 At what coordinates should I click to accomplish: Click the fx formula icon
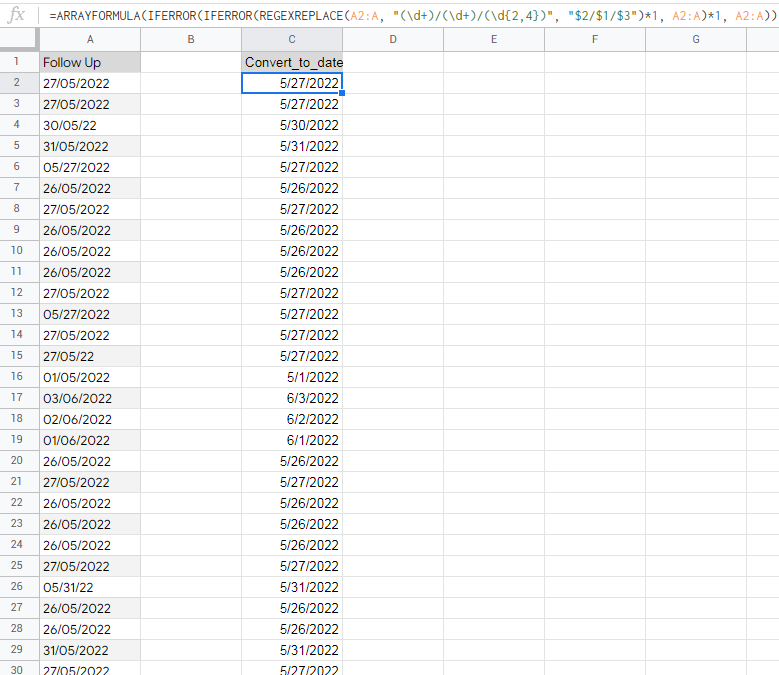click(x=16, y=15)
